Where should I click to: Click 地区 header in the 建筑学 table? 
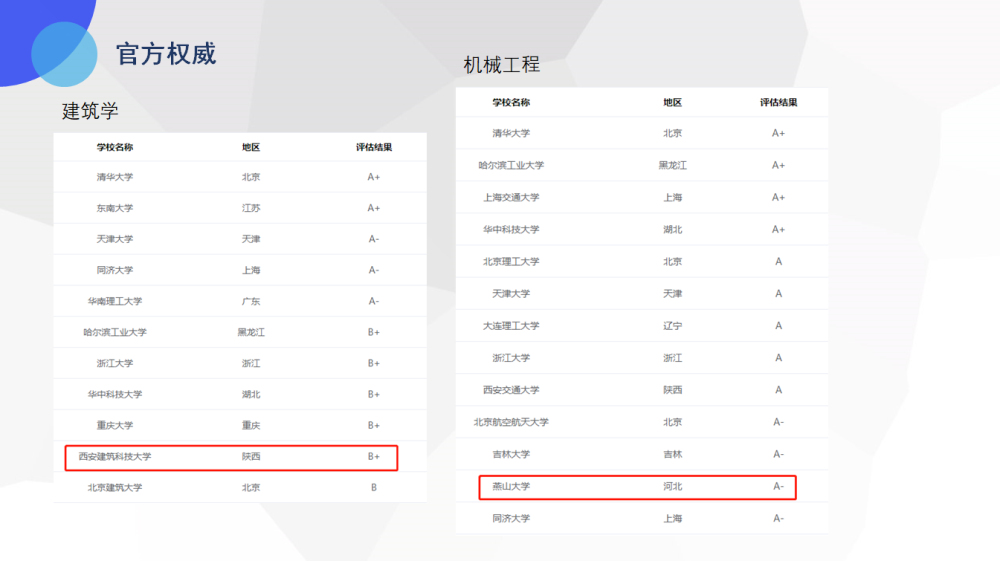pyautogui.click(x=251, y=147)
